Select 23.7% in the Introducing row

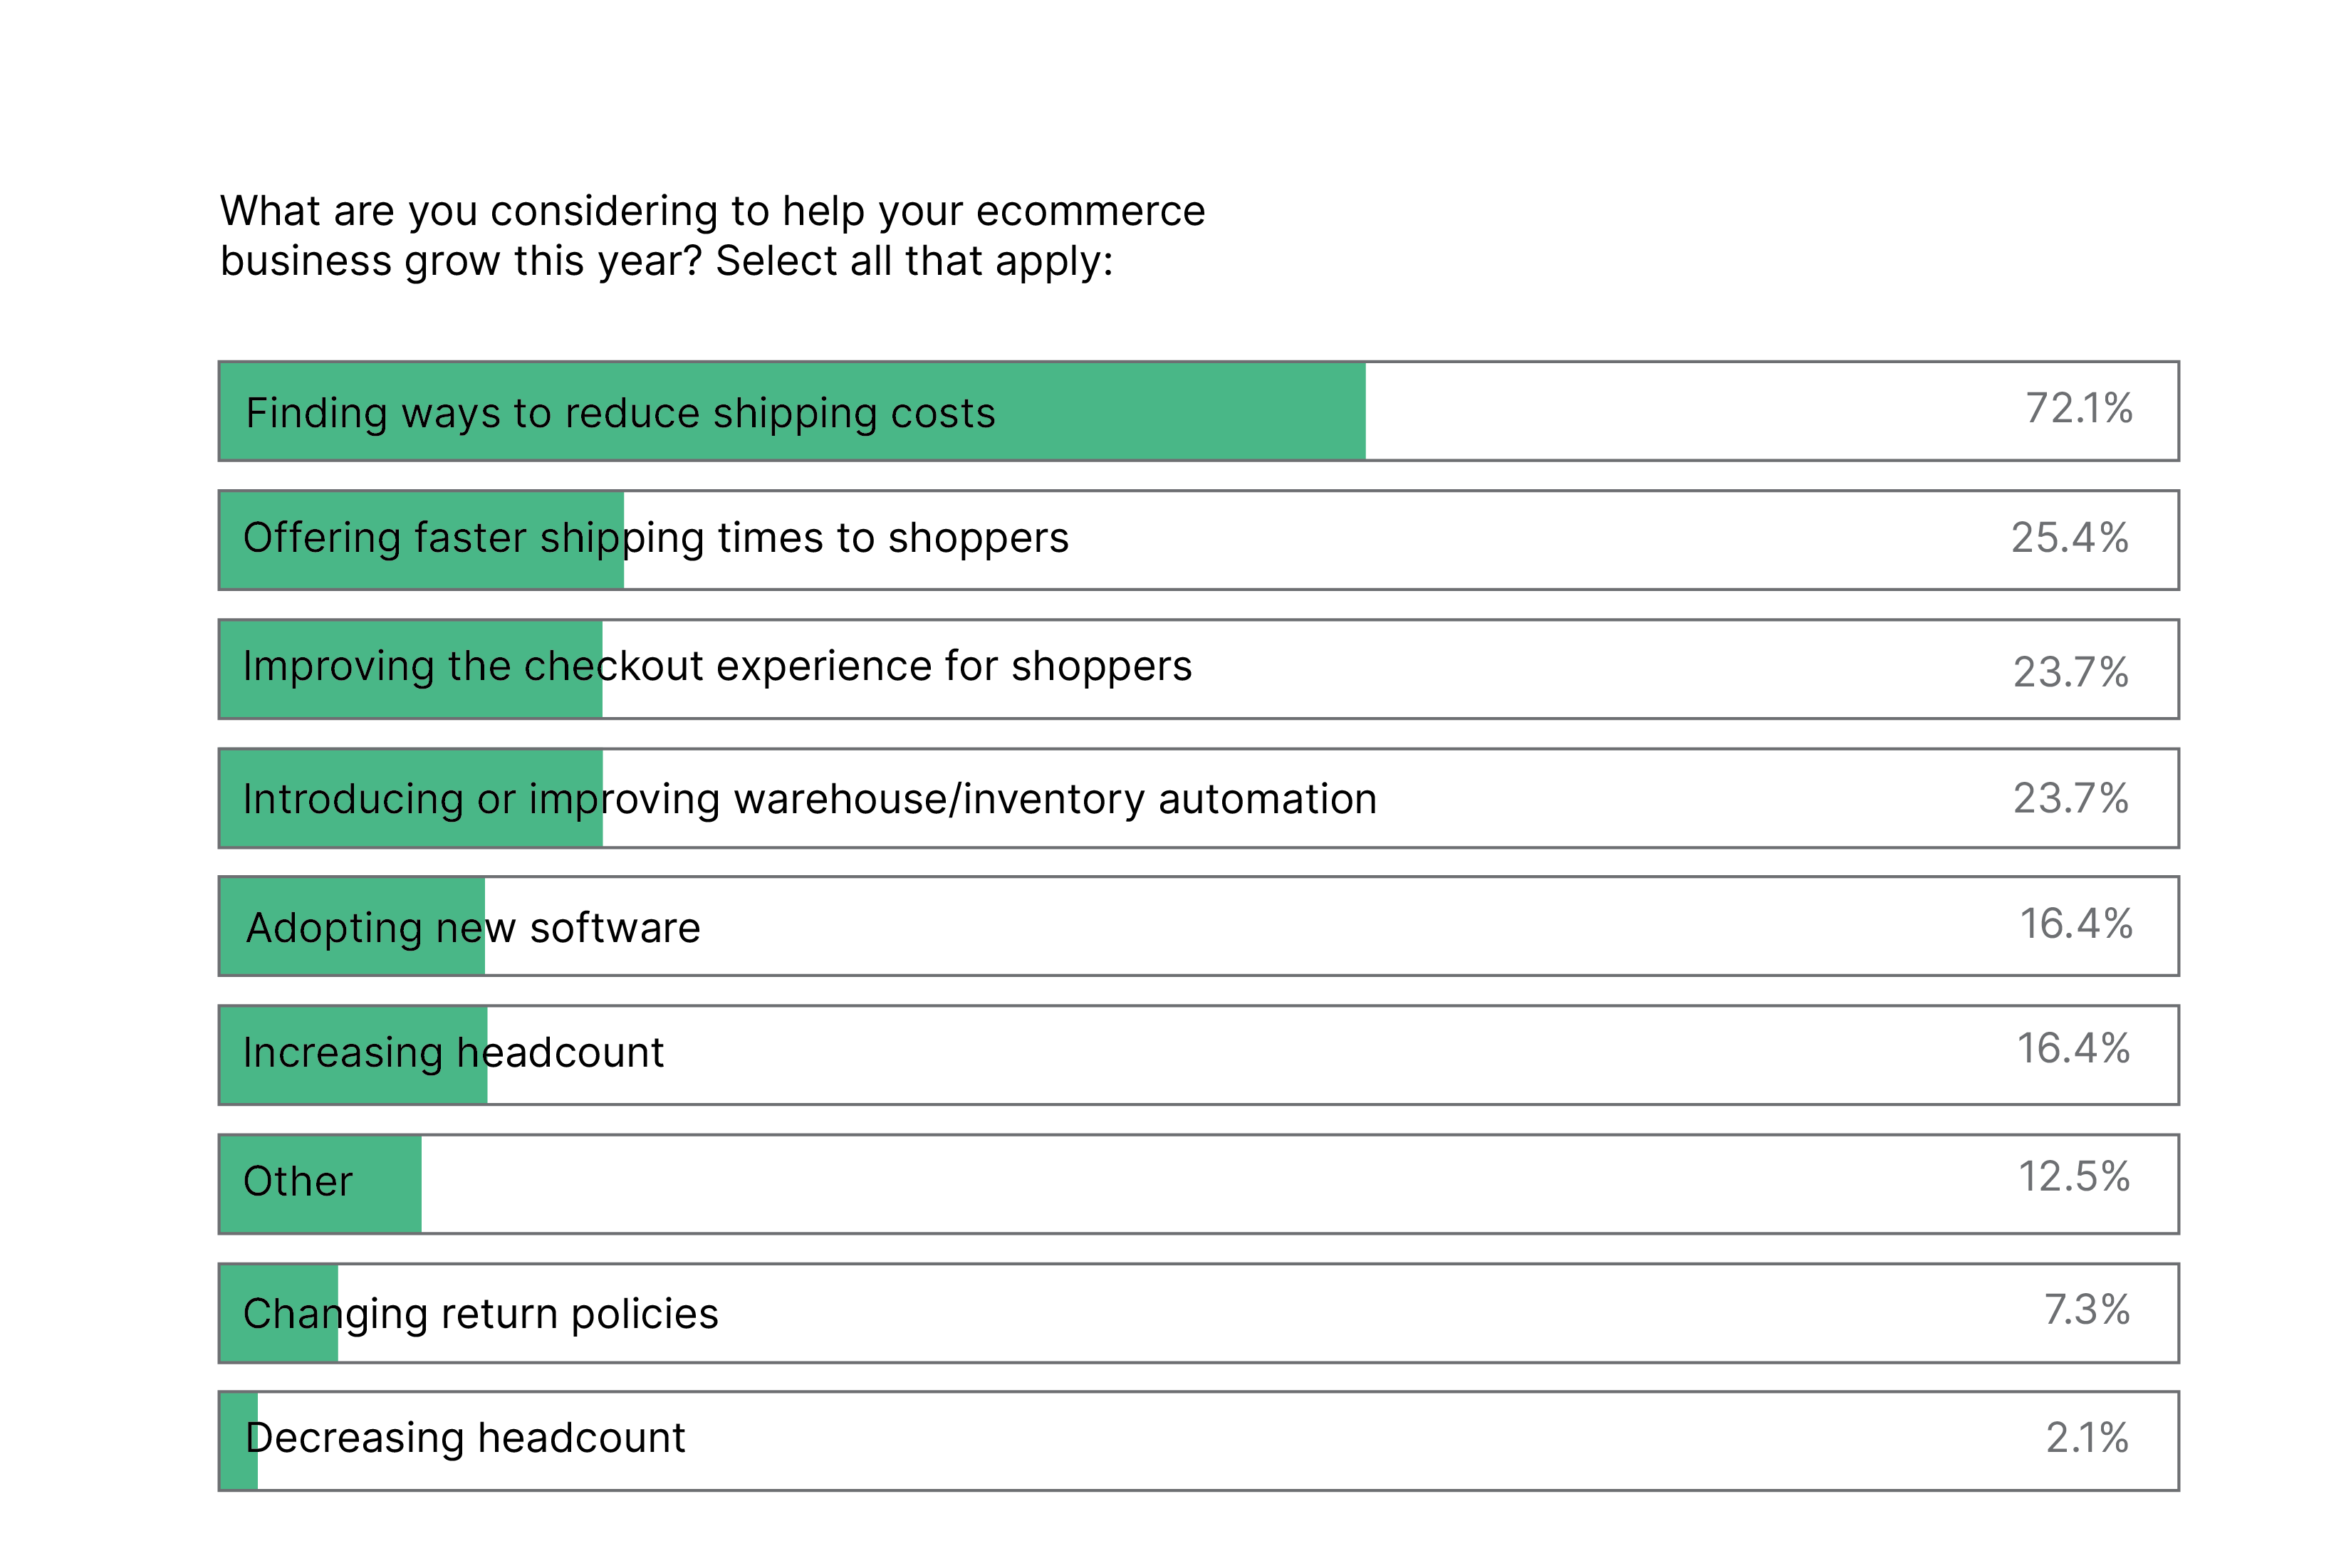tap(2070, 798)
